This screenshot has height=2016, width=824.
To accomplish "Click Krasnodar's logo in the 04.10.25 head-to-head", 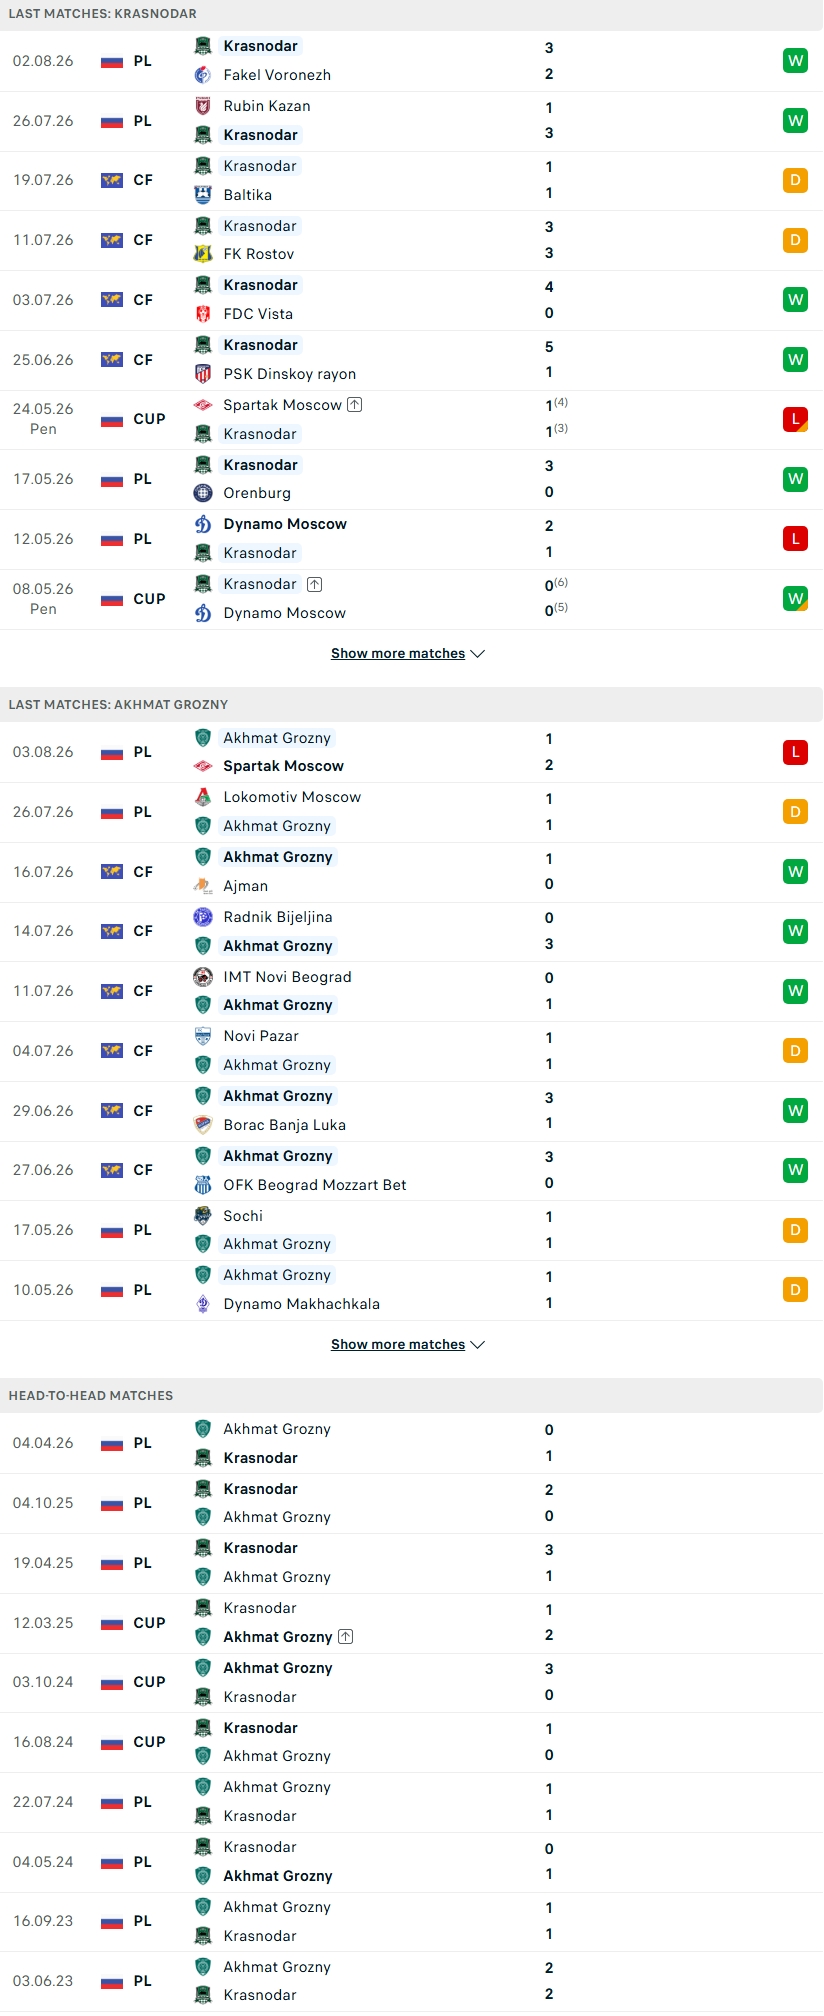I will pos(203,1489).
